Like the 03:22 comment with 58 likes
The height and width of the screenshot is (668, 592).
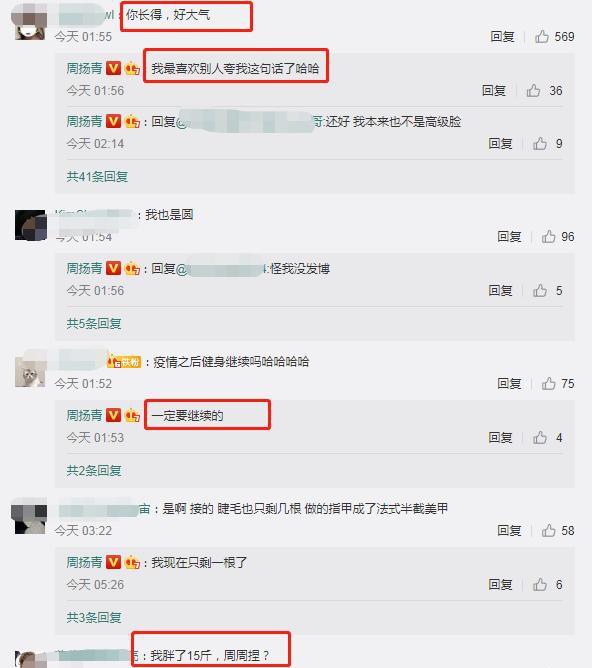(549, 530)
